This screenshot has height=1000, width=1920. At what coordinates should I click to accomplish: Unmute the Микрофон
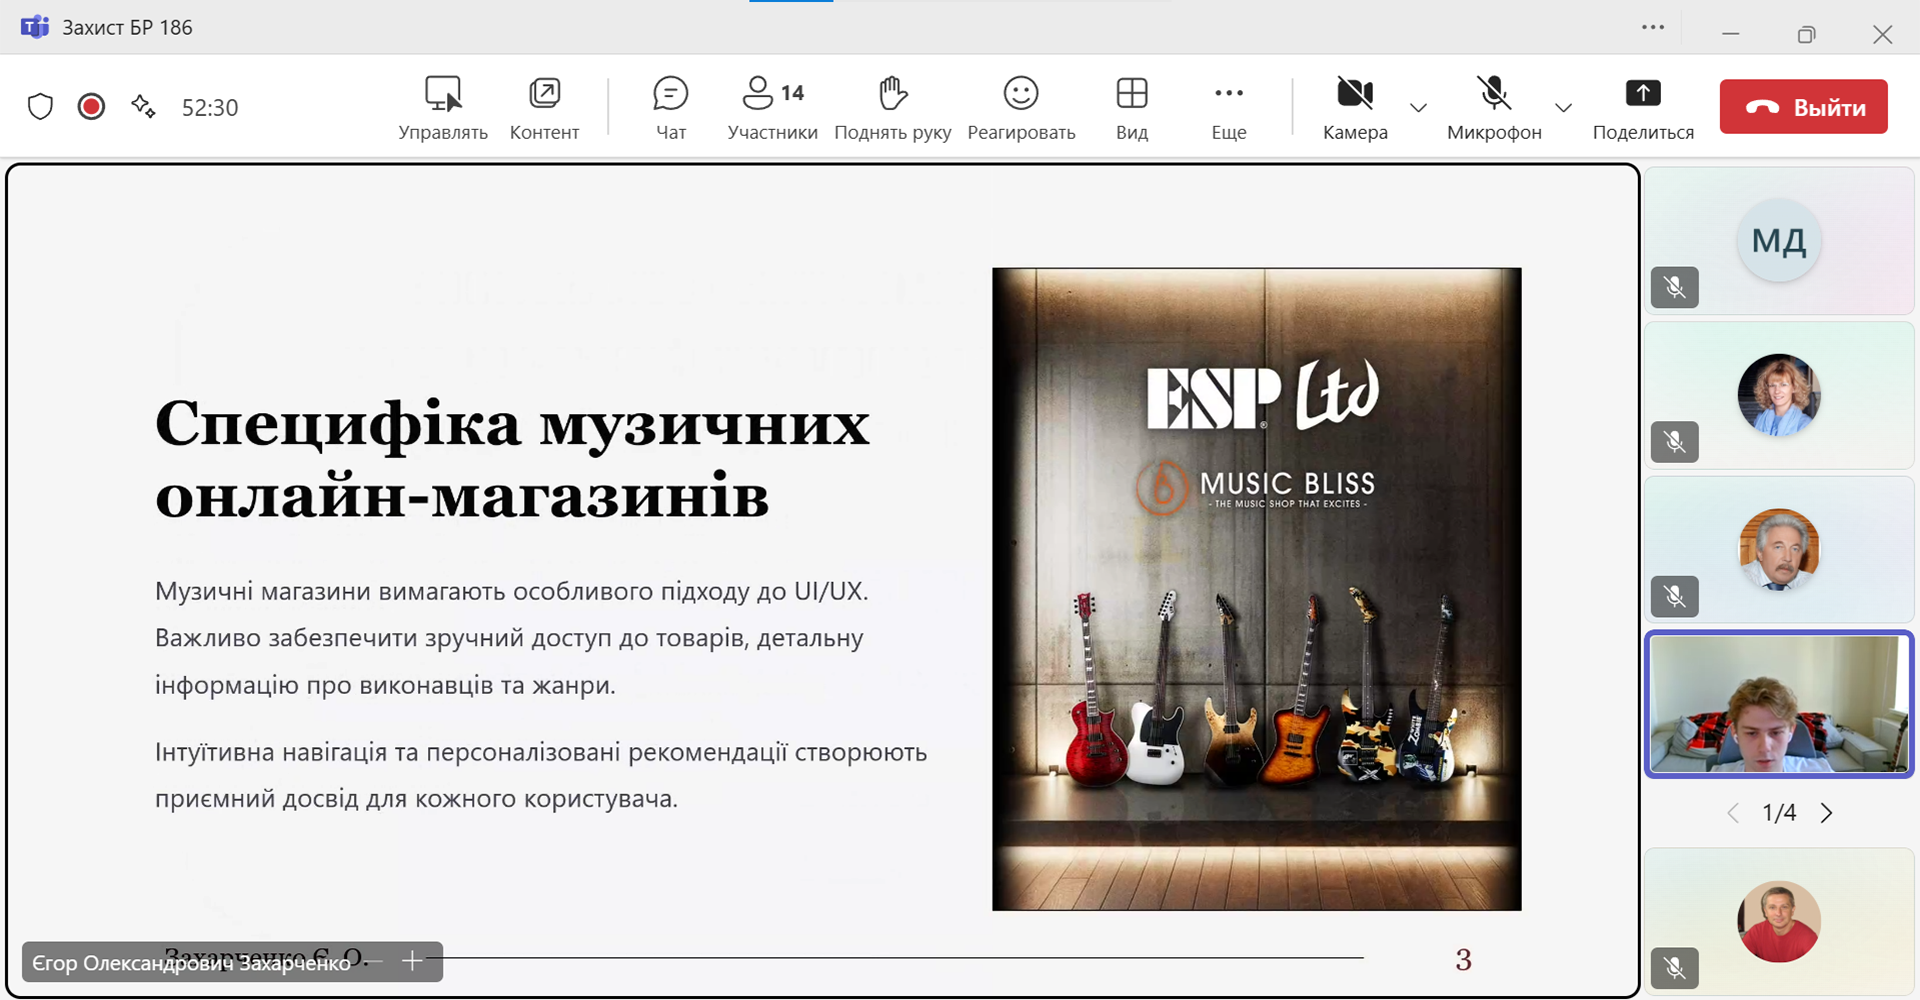[x=1494, y=106]
